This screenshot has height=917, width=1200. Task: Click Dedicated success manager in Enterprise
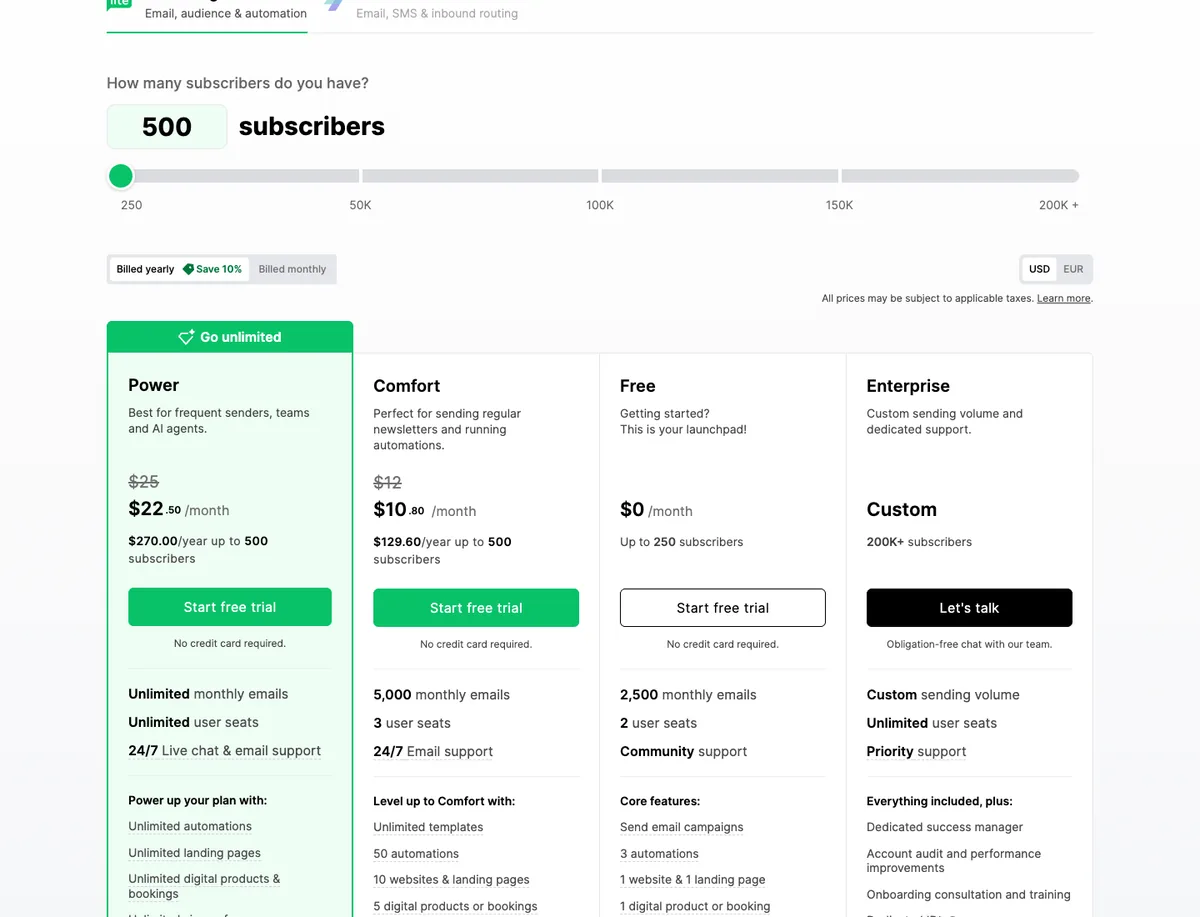[x=945, y=828]
